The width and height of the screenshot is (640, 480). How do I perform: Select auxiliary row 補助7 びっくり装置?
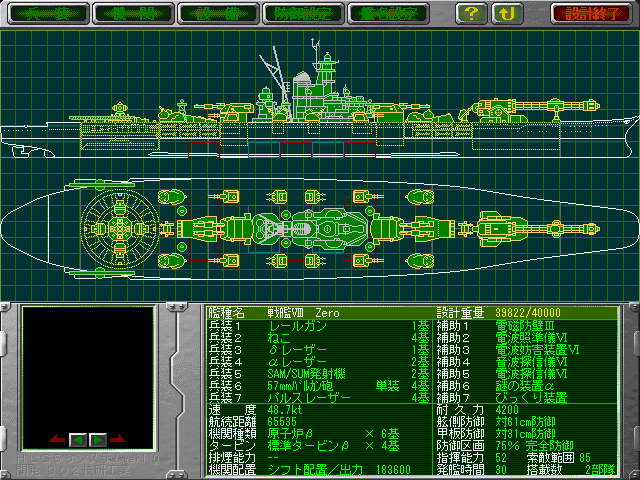[527, 397]
